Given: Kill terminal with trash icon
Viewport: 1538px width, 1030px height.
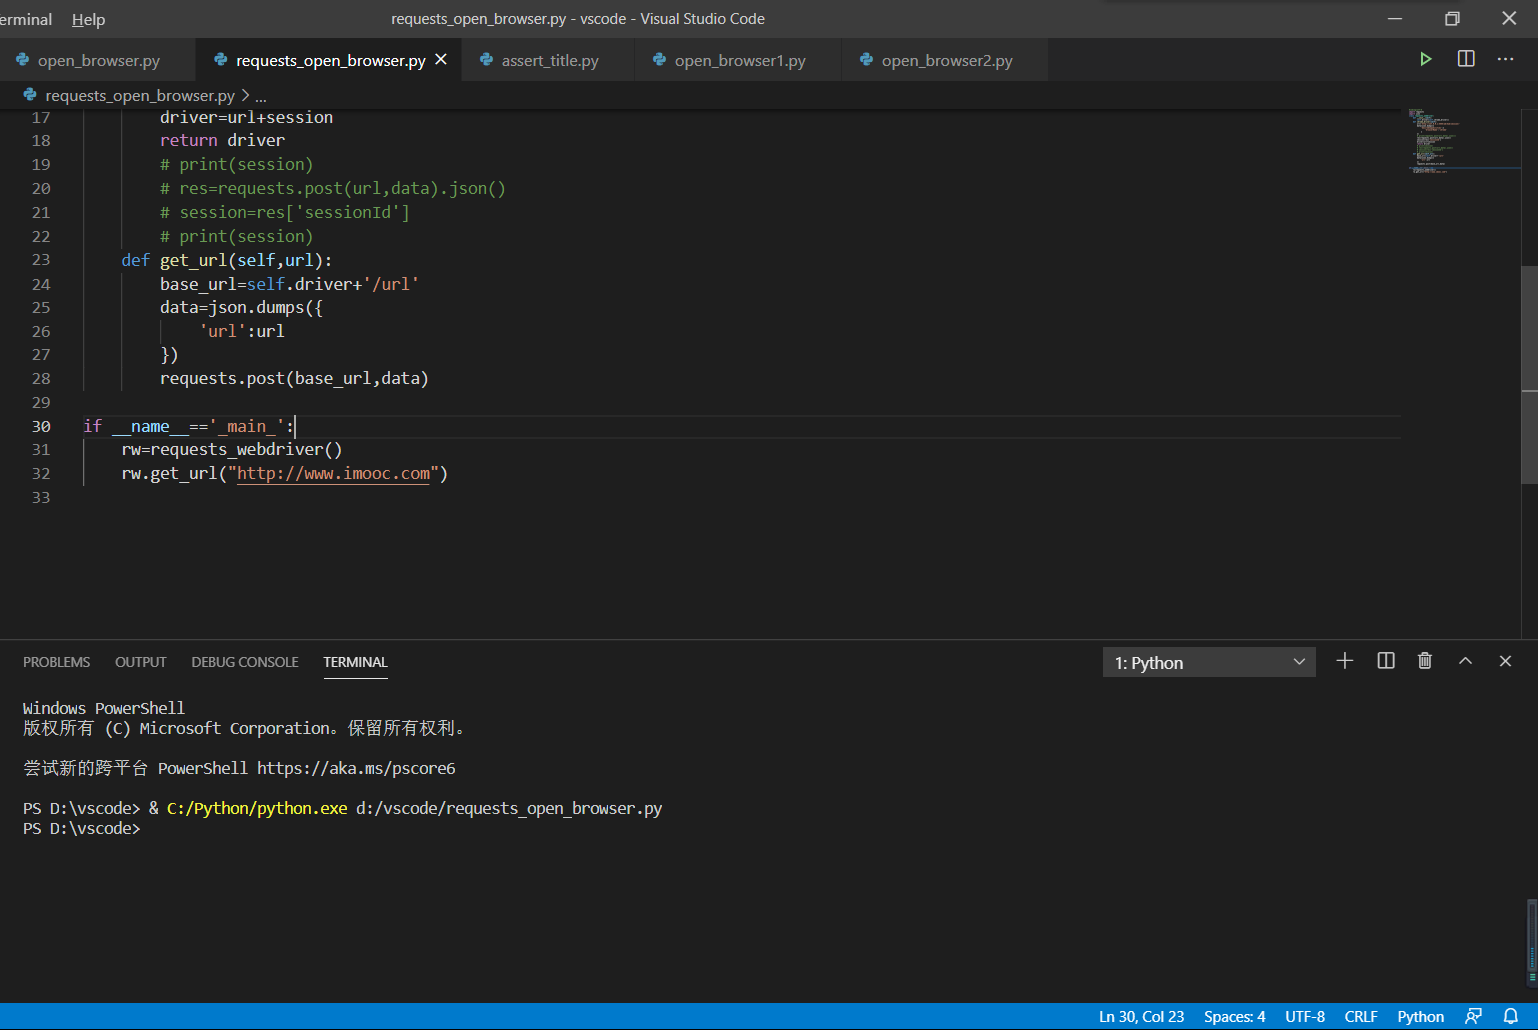Looking at the screenshot, I should click(1425, 661).
